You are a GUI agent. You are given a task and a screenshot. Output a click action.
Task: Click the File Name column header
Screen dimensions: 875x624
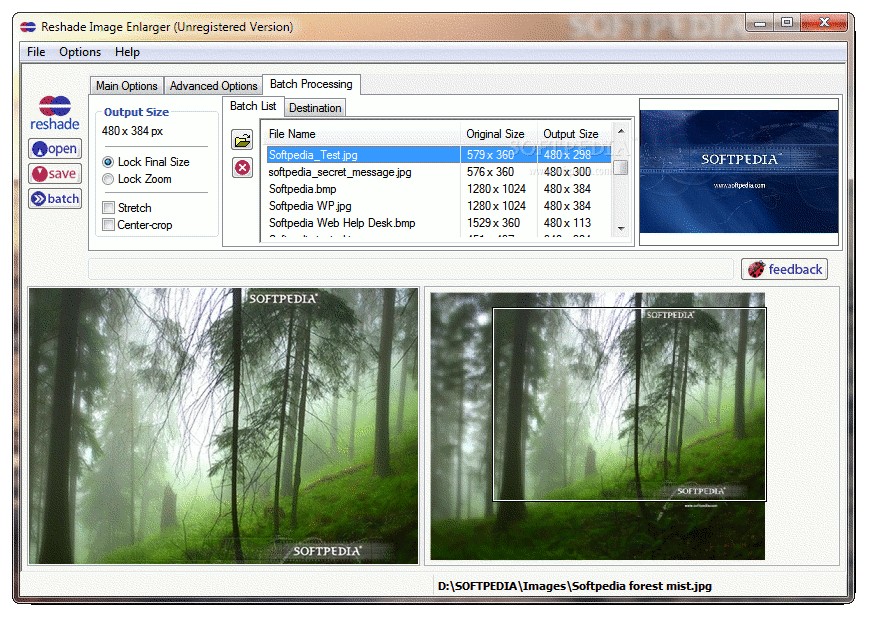pos(361,134)
